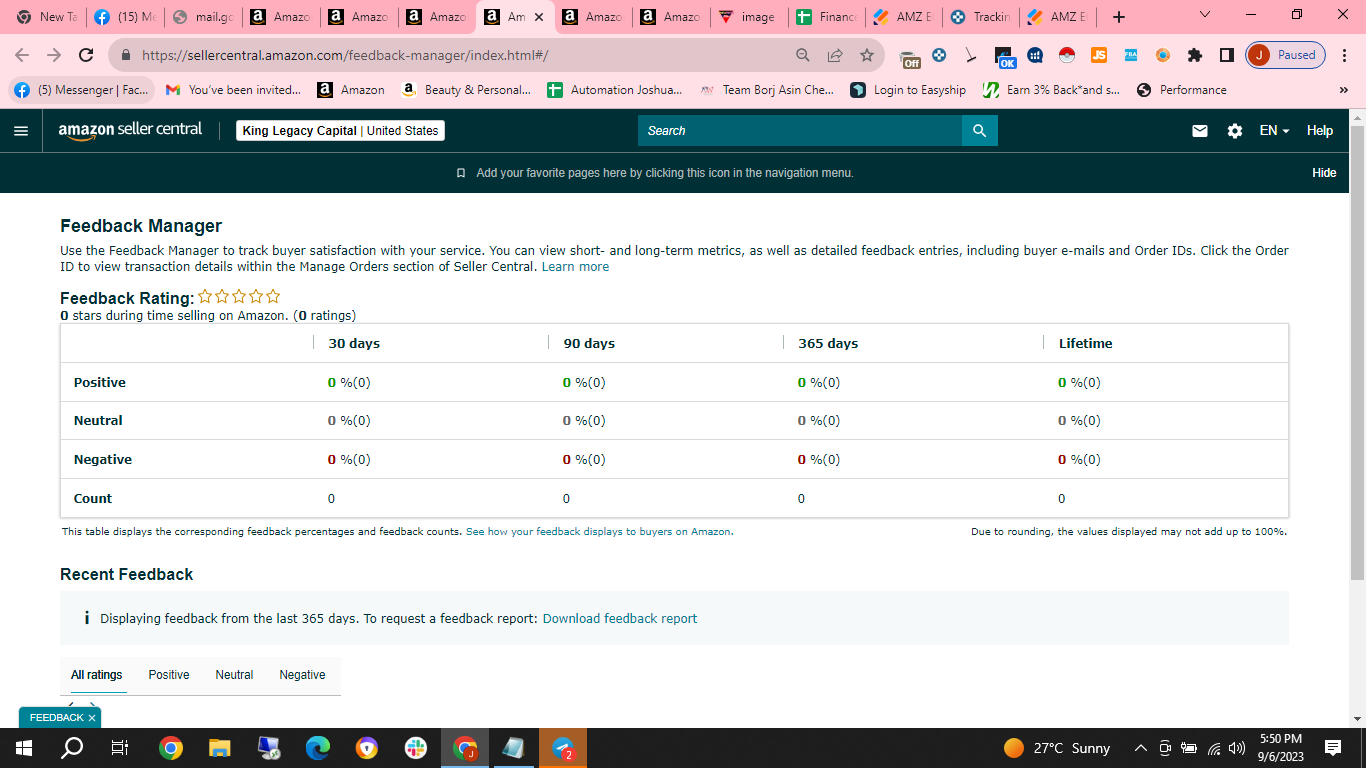1366x768 pixels.
Task: Open the Pokeball extension icon
Action: (1067, 55)
